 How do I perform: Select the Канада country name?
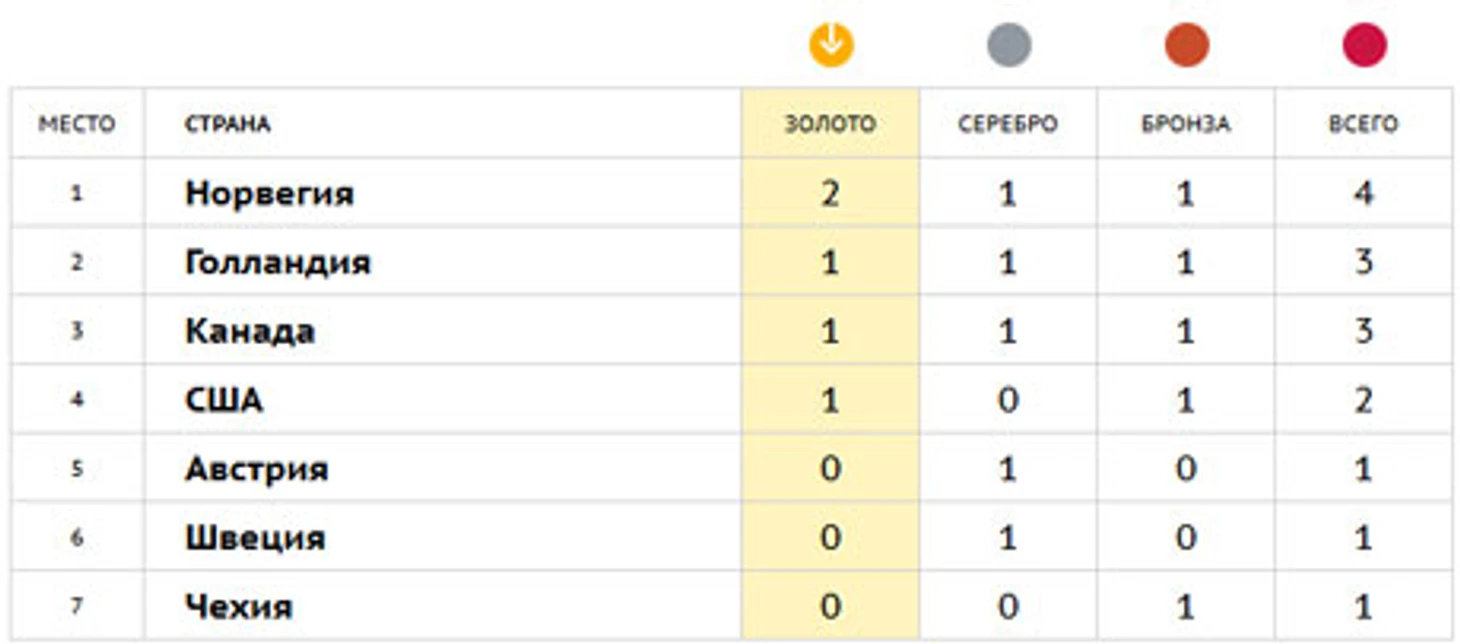[250, 331]
